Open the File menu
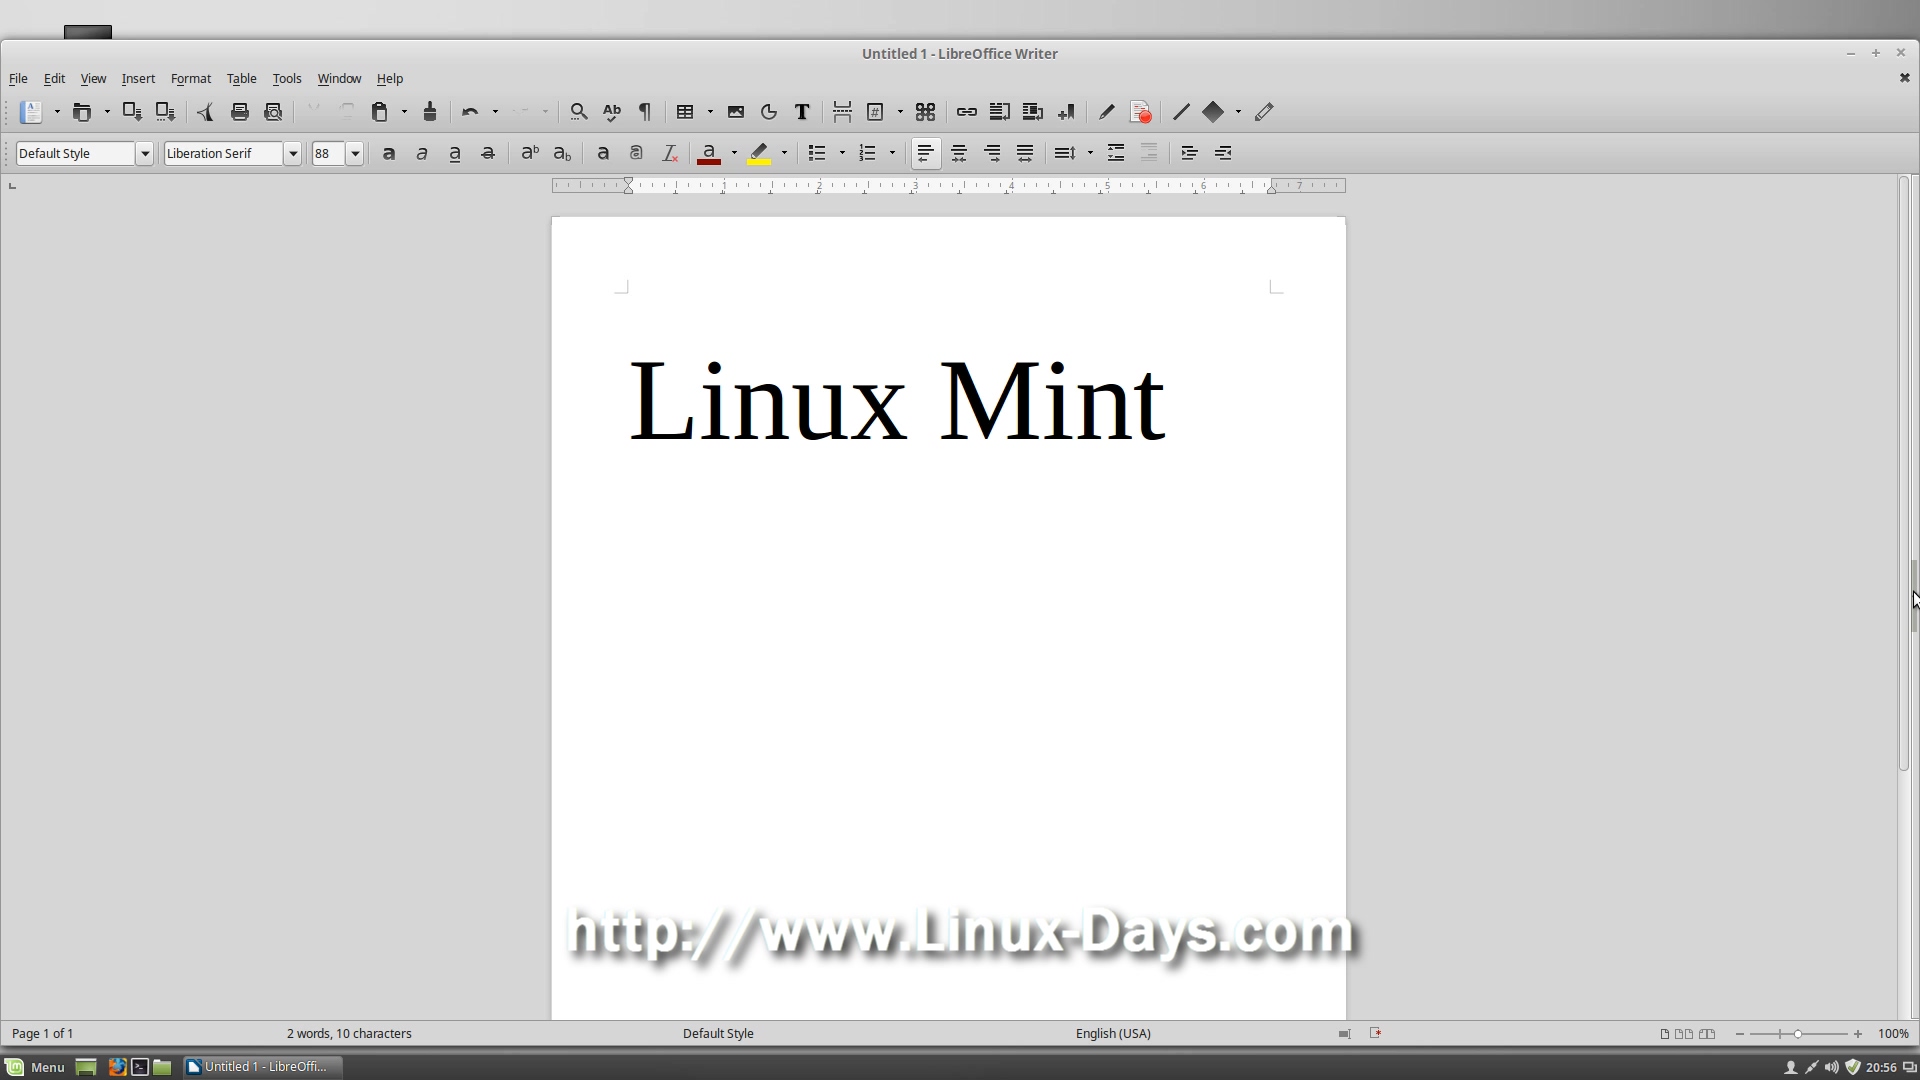Viewport: 1920px width, 1080px height. 18,78
